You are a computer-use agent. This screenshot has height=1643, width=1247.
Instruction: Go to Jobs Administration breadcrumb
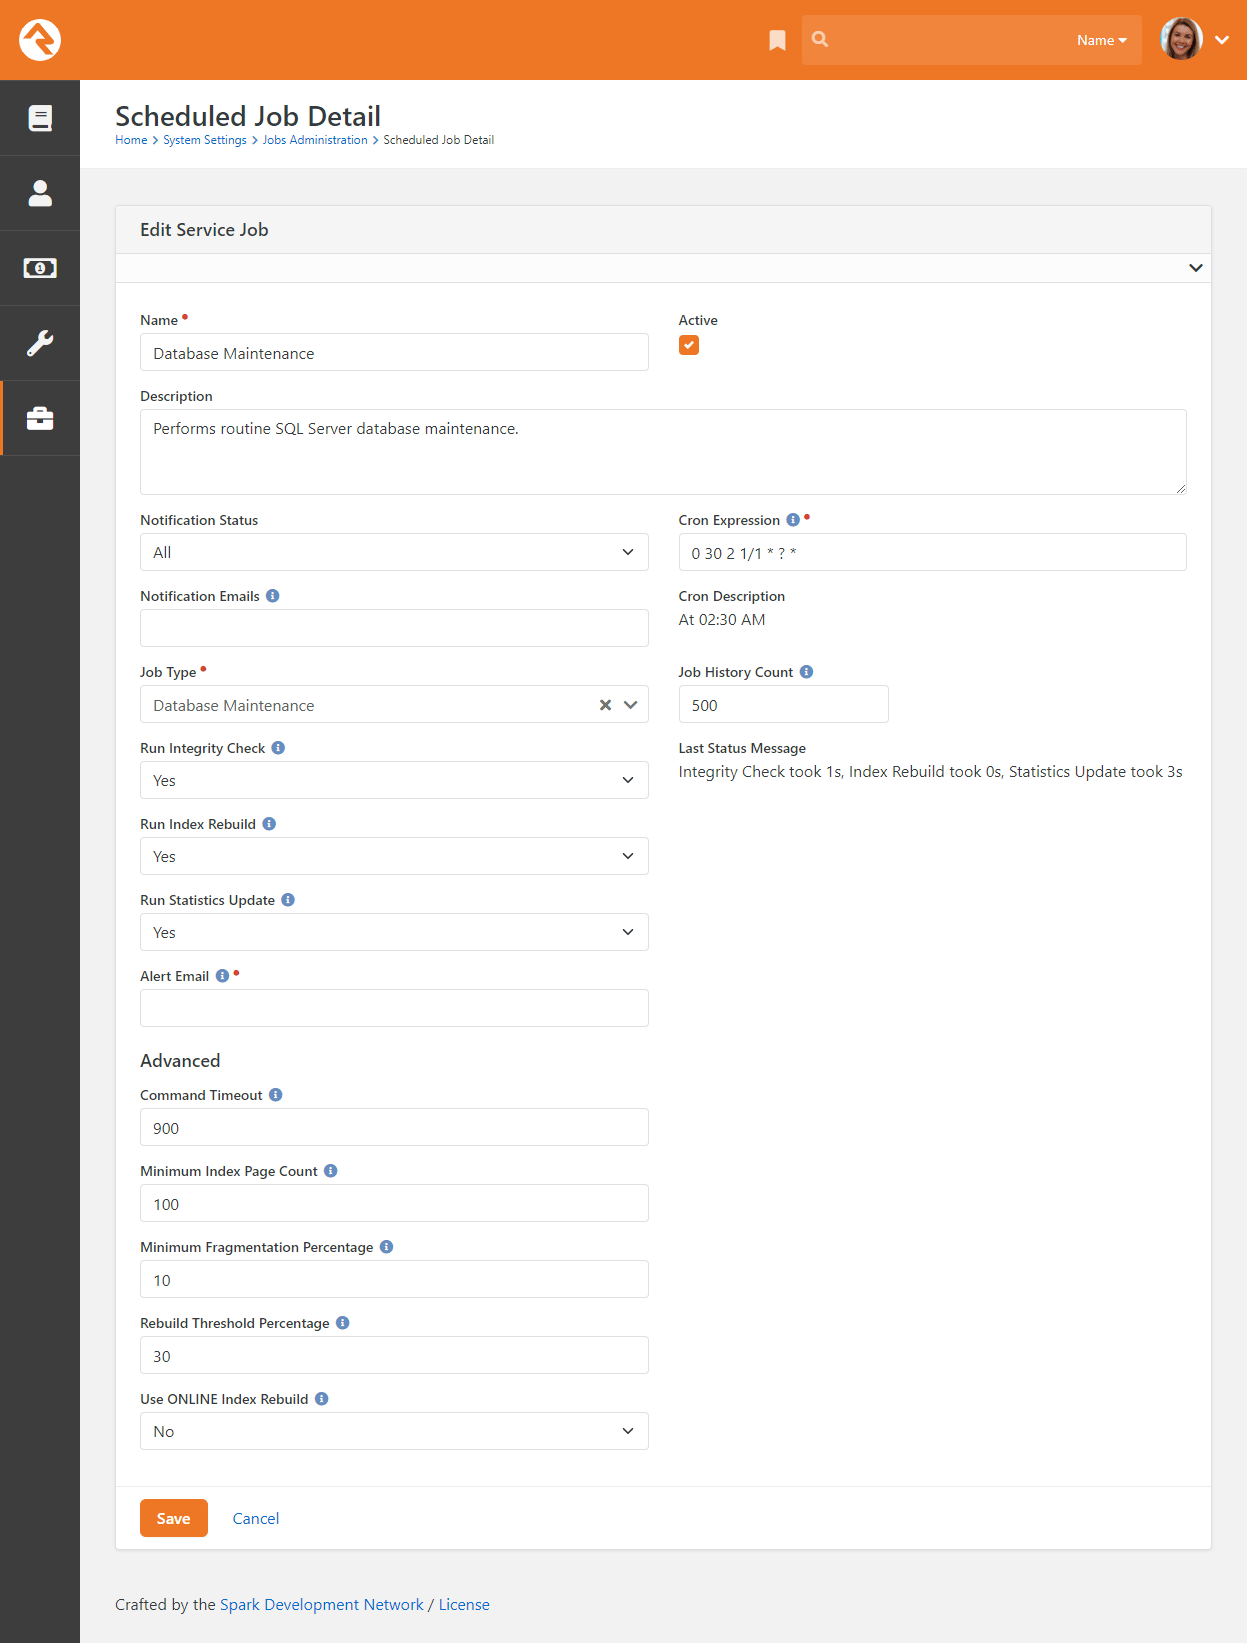[315, 140]
